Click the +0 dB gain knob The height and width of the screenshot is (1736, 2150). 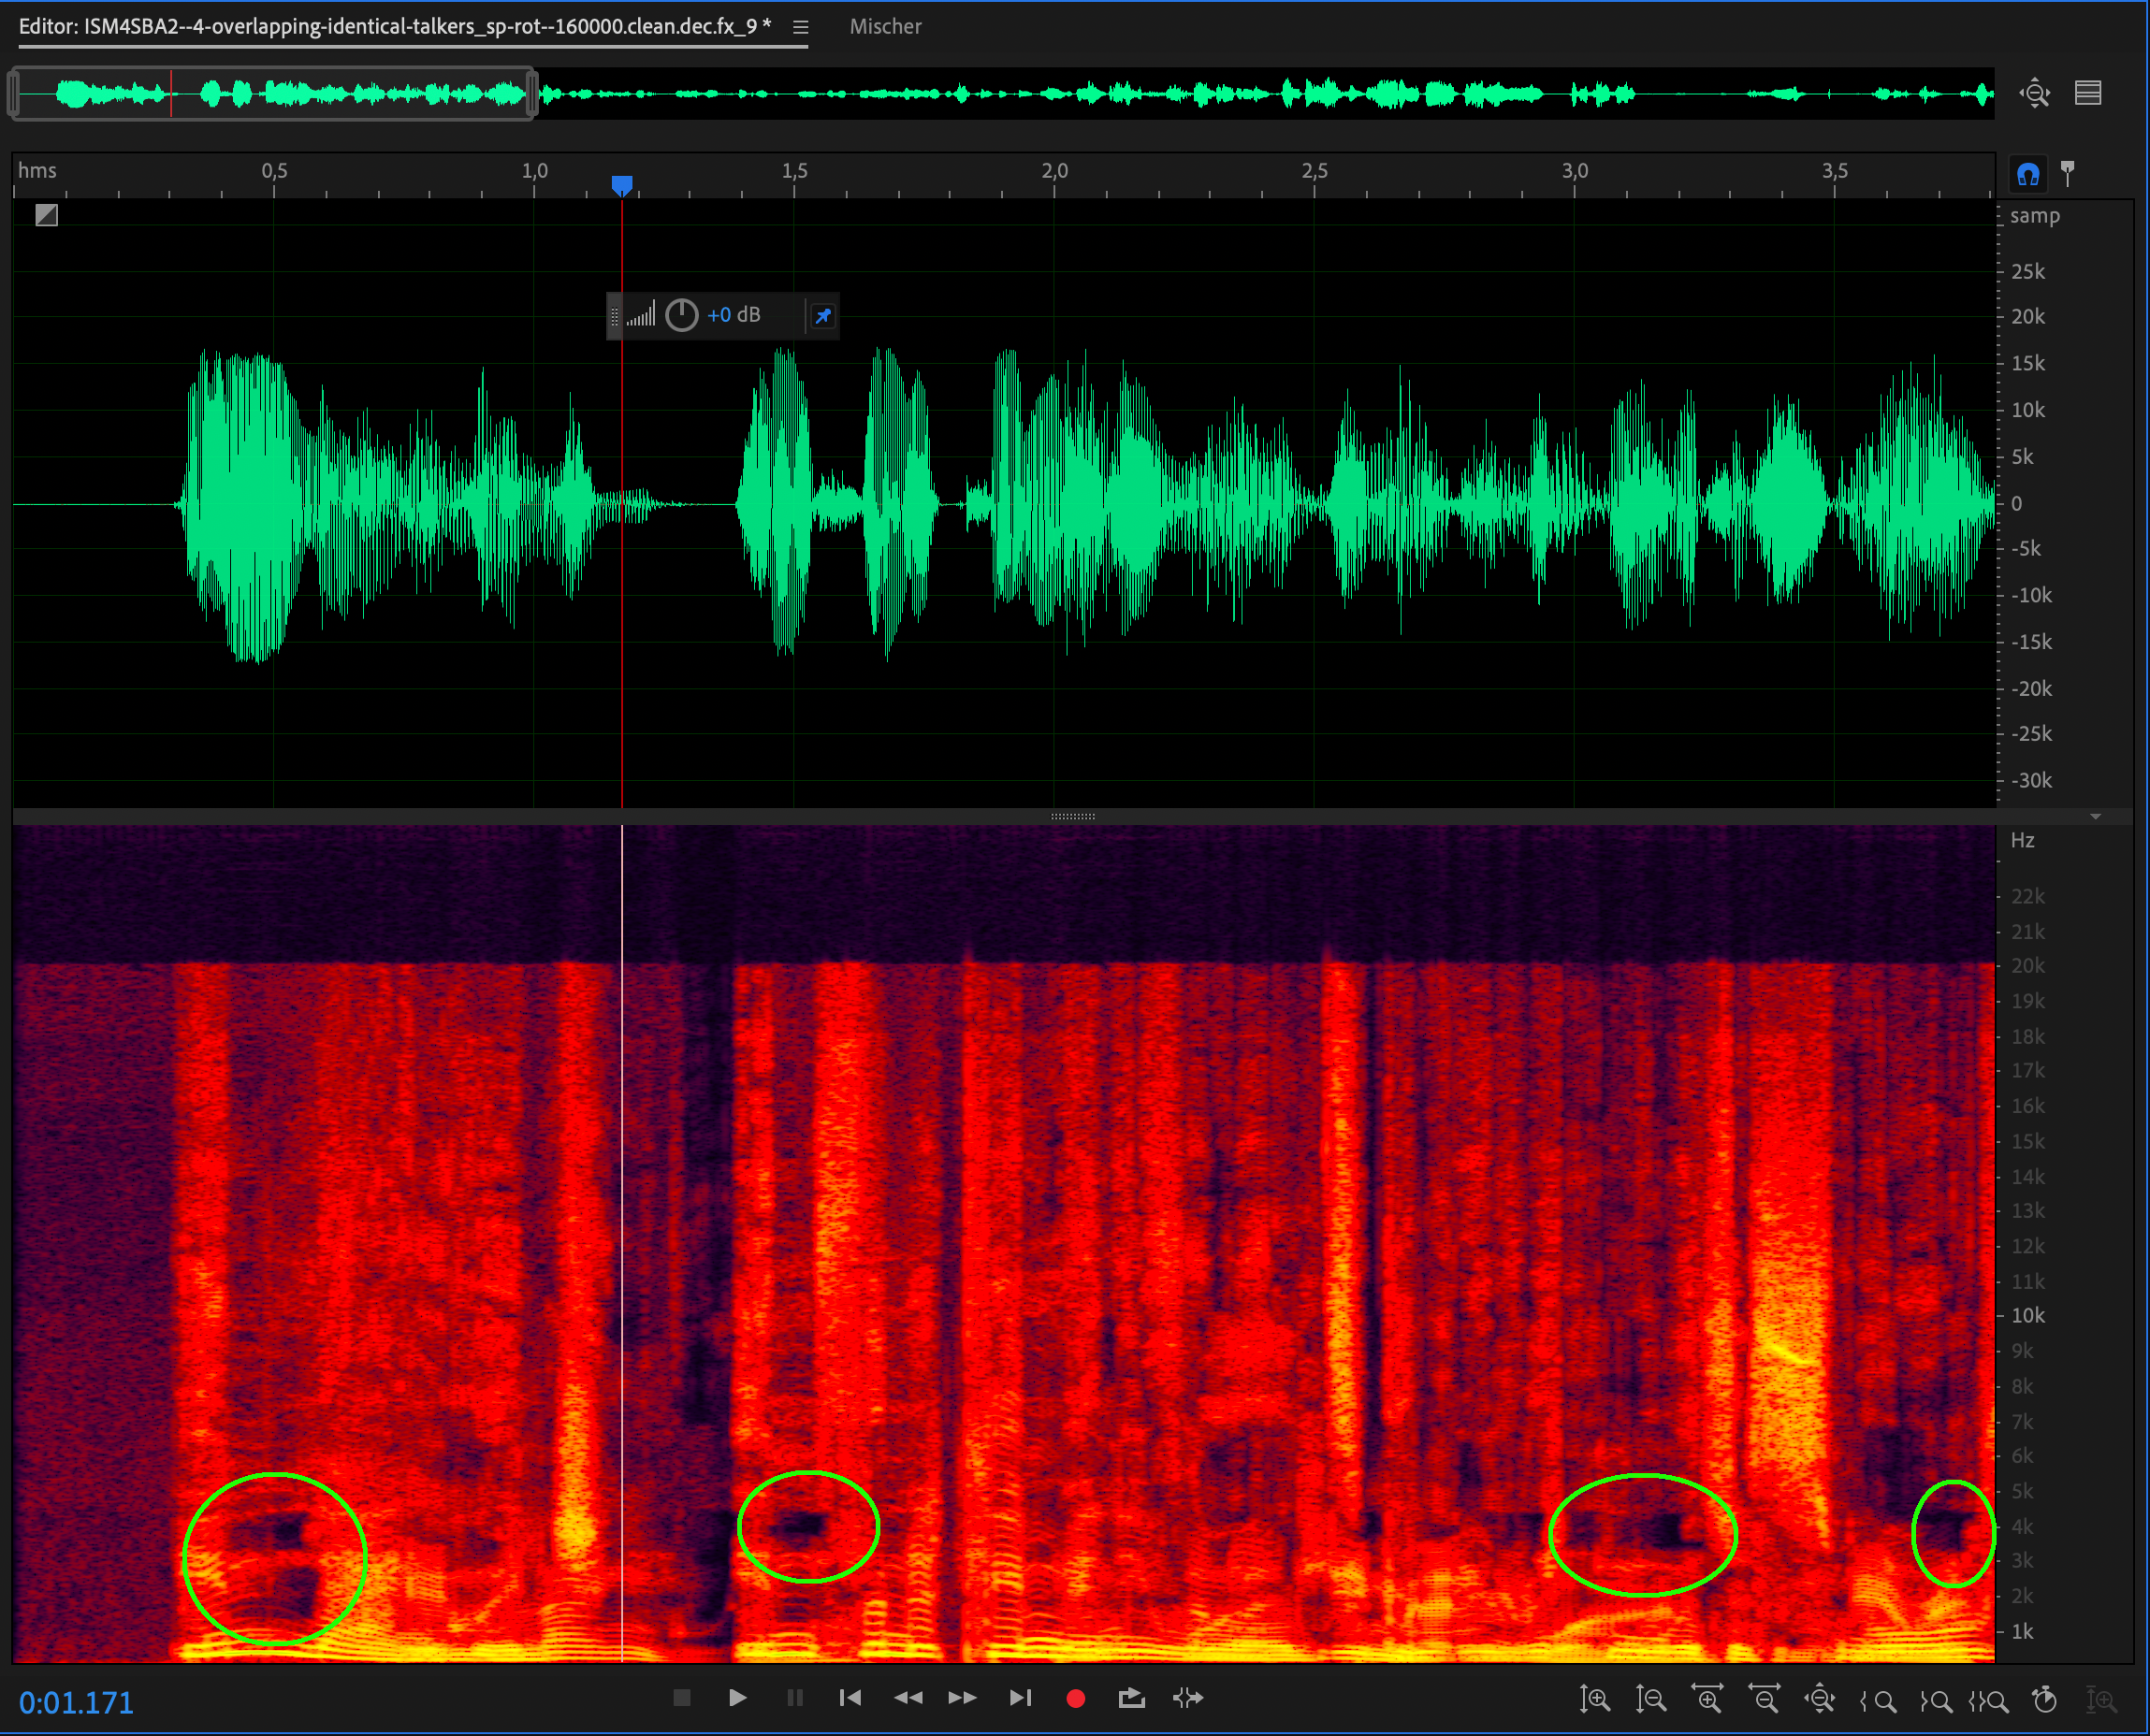pyautogui.click(x=681, y=316)
